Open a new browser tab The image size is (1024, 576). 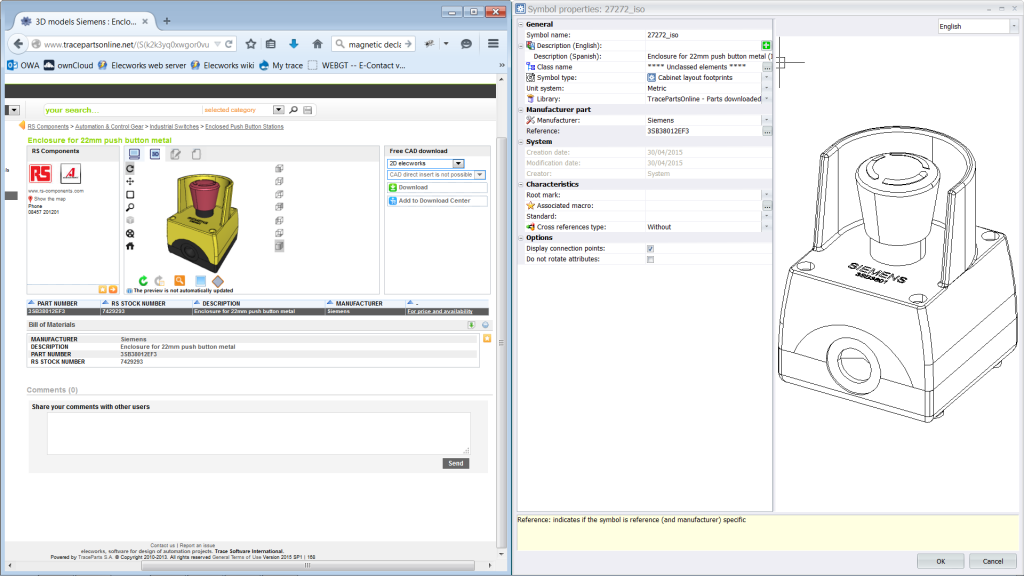(x=167, y=21)
